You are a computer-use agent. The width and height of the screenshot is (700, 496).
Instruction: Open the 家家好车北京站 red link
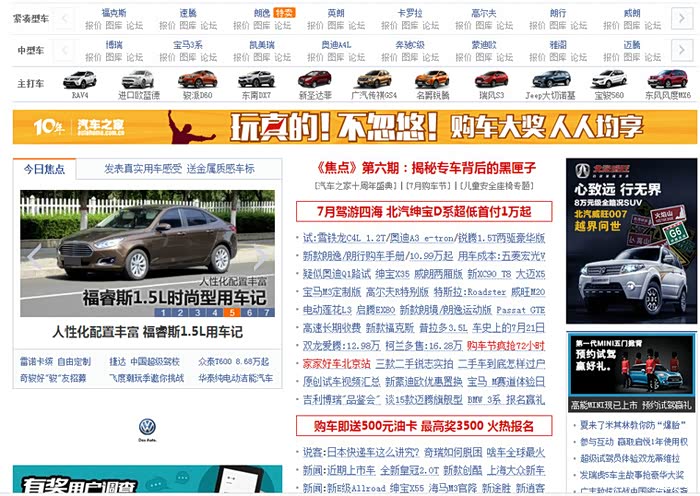(337, 364)
